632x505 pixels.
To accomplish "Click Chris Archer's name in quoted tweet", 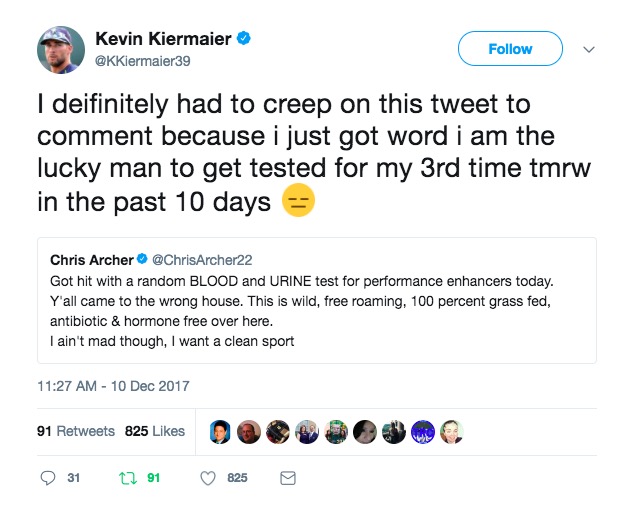I will (x=91, y=260).
